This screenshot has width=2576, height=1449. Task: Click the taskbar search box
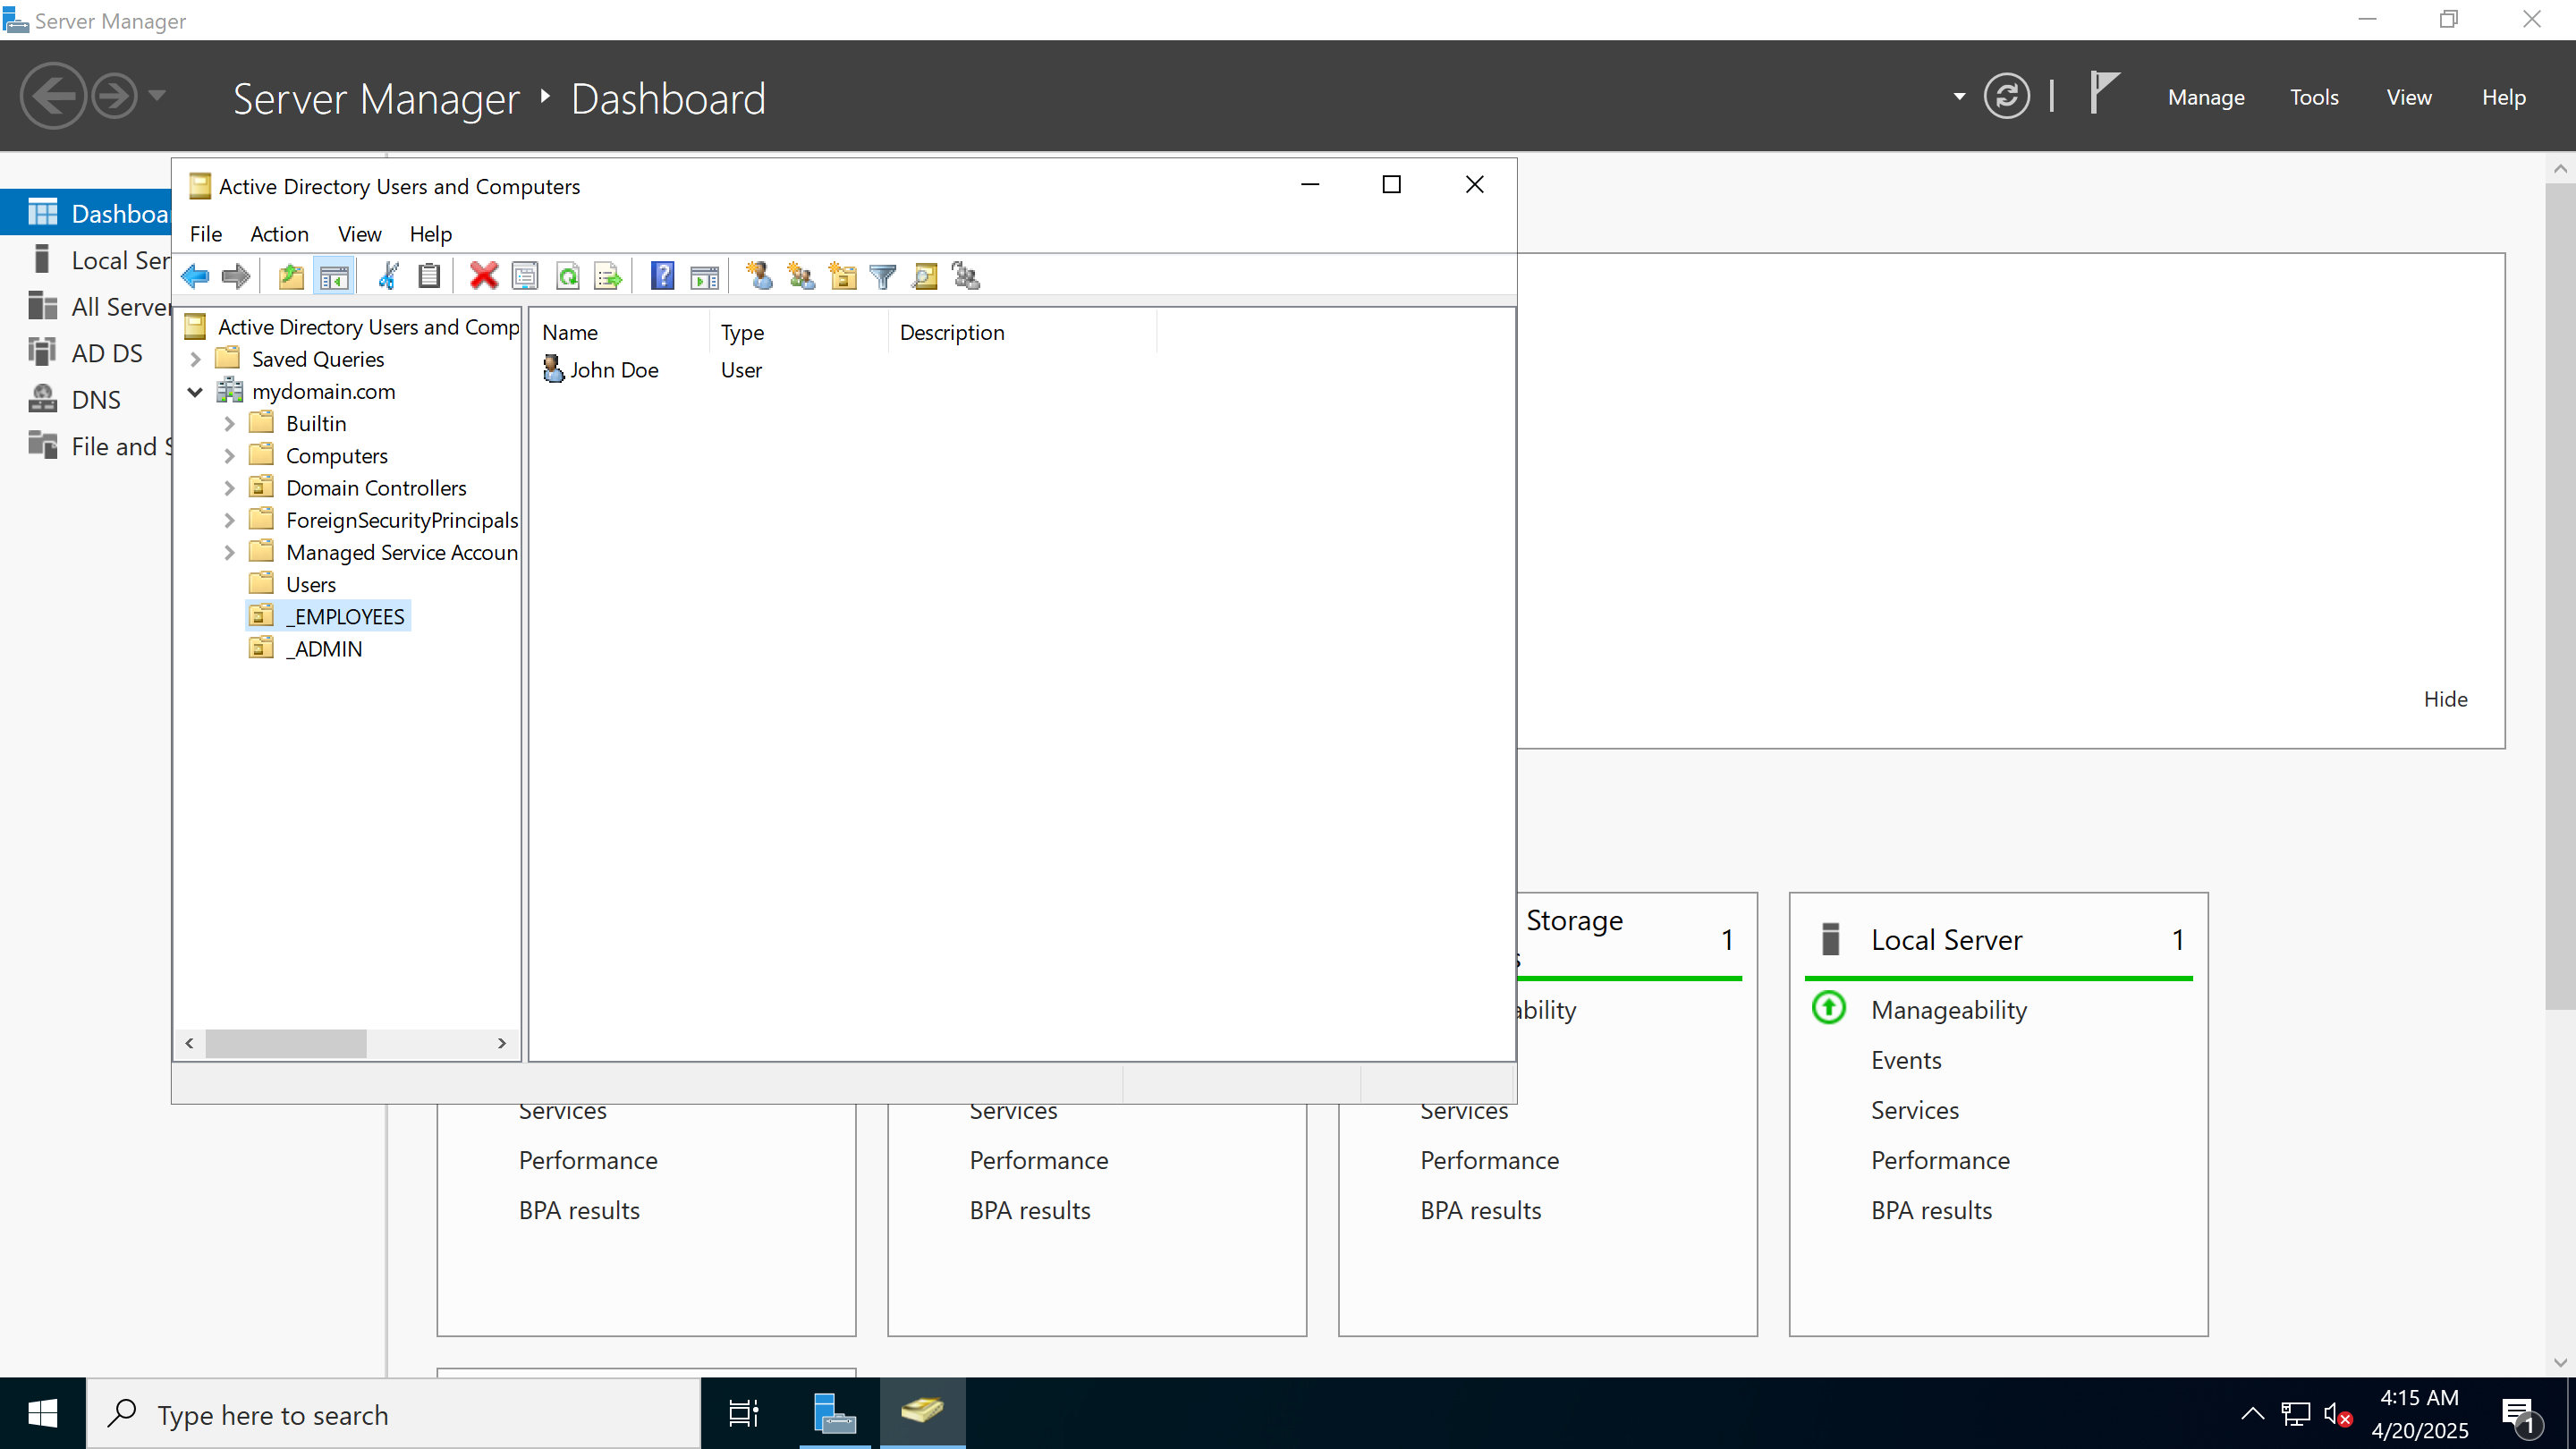click(x=394, y=1414)
